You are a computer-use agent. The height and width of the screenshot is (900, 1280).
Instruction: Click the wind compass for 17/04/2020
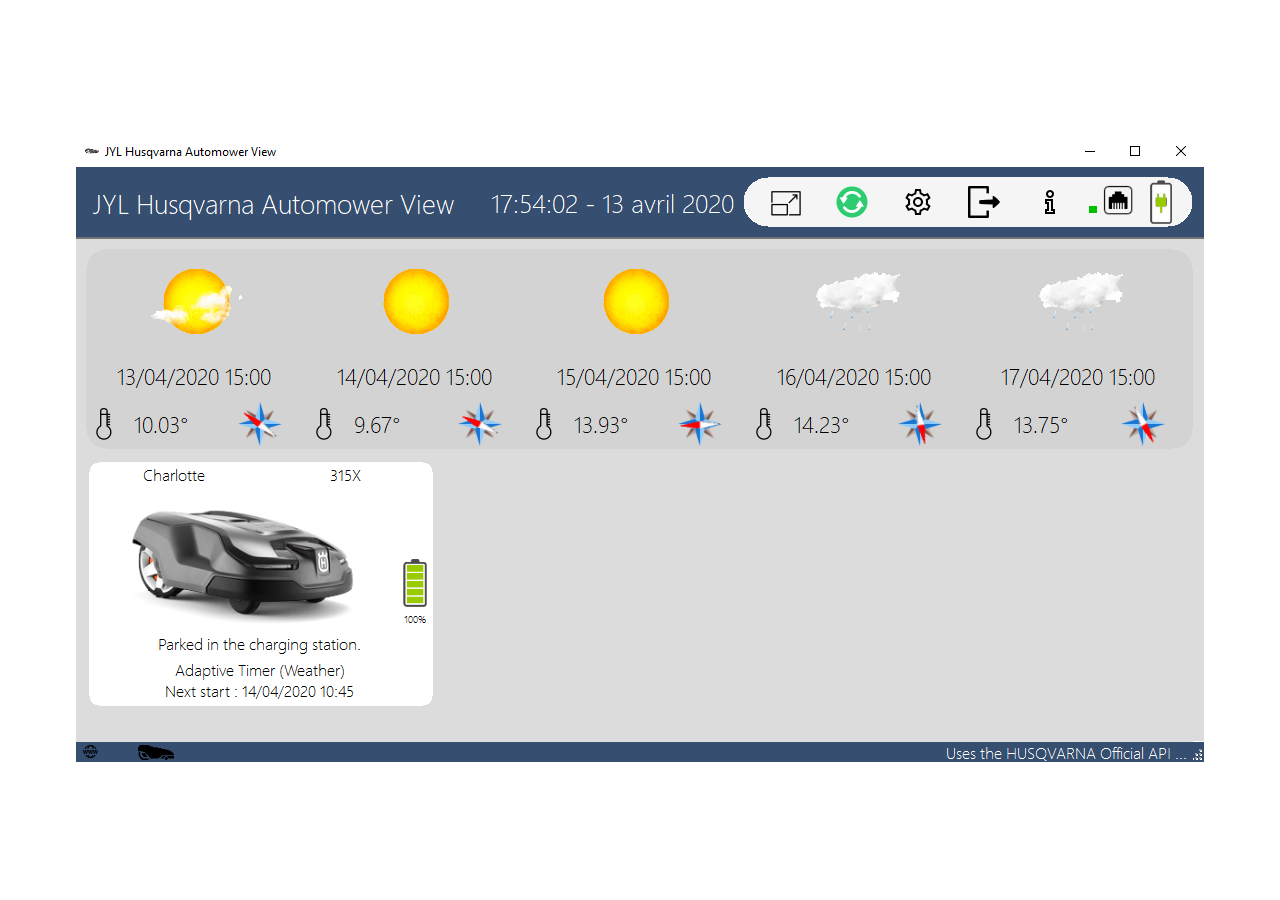[1143, 424]
